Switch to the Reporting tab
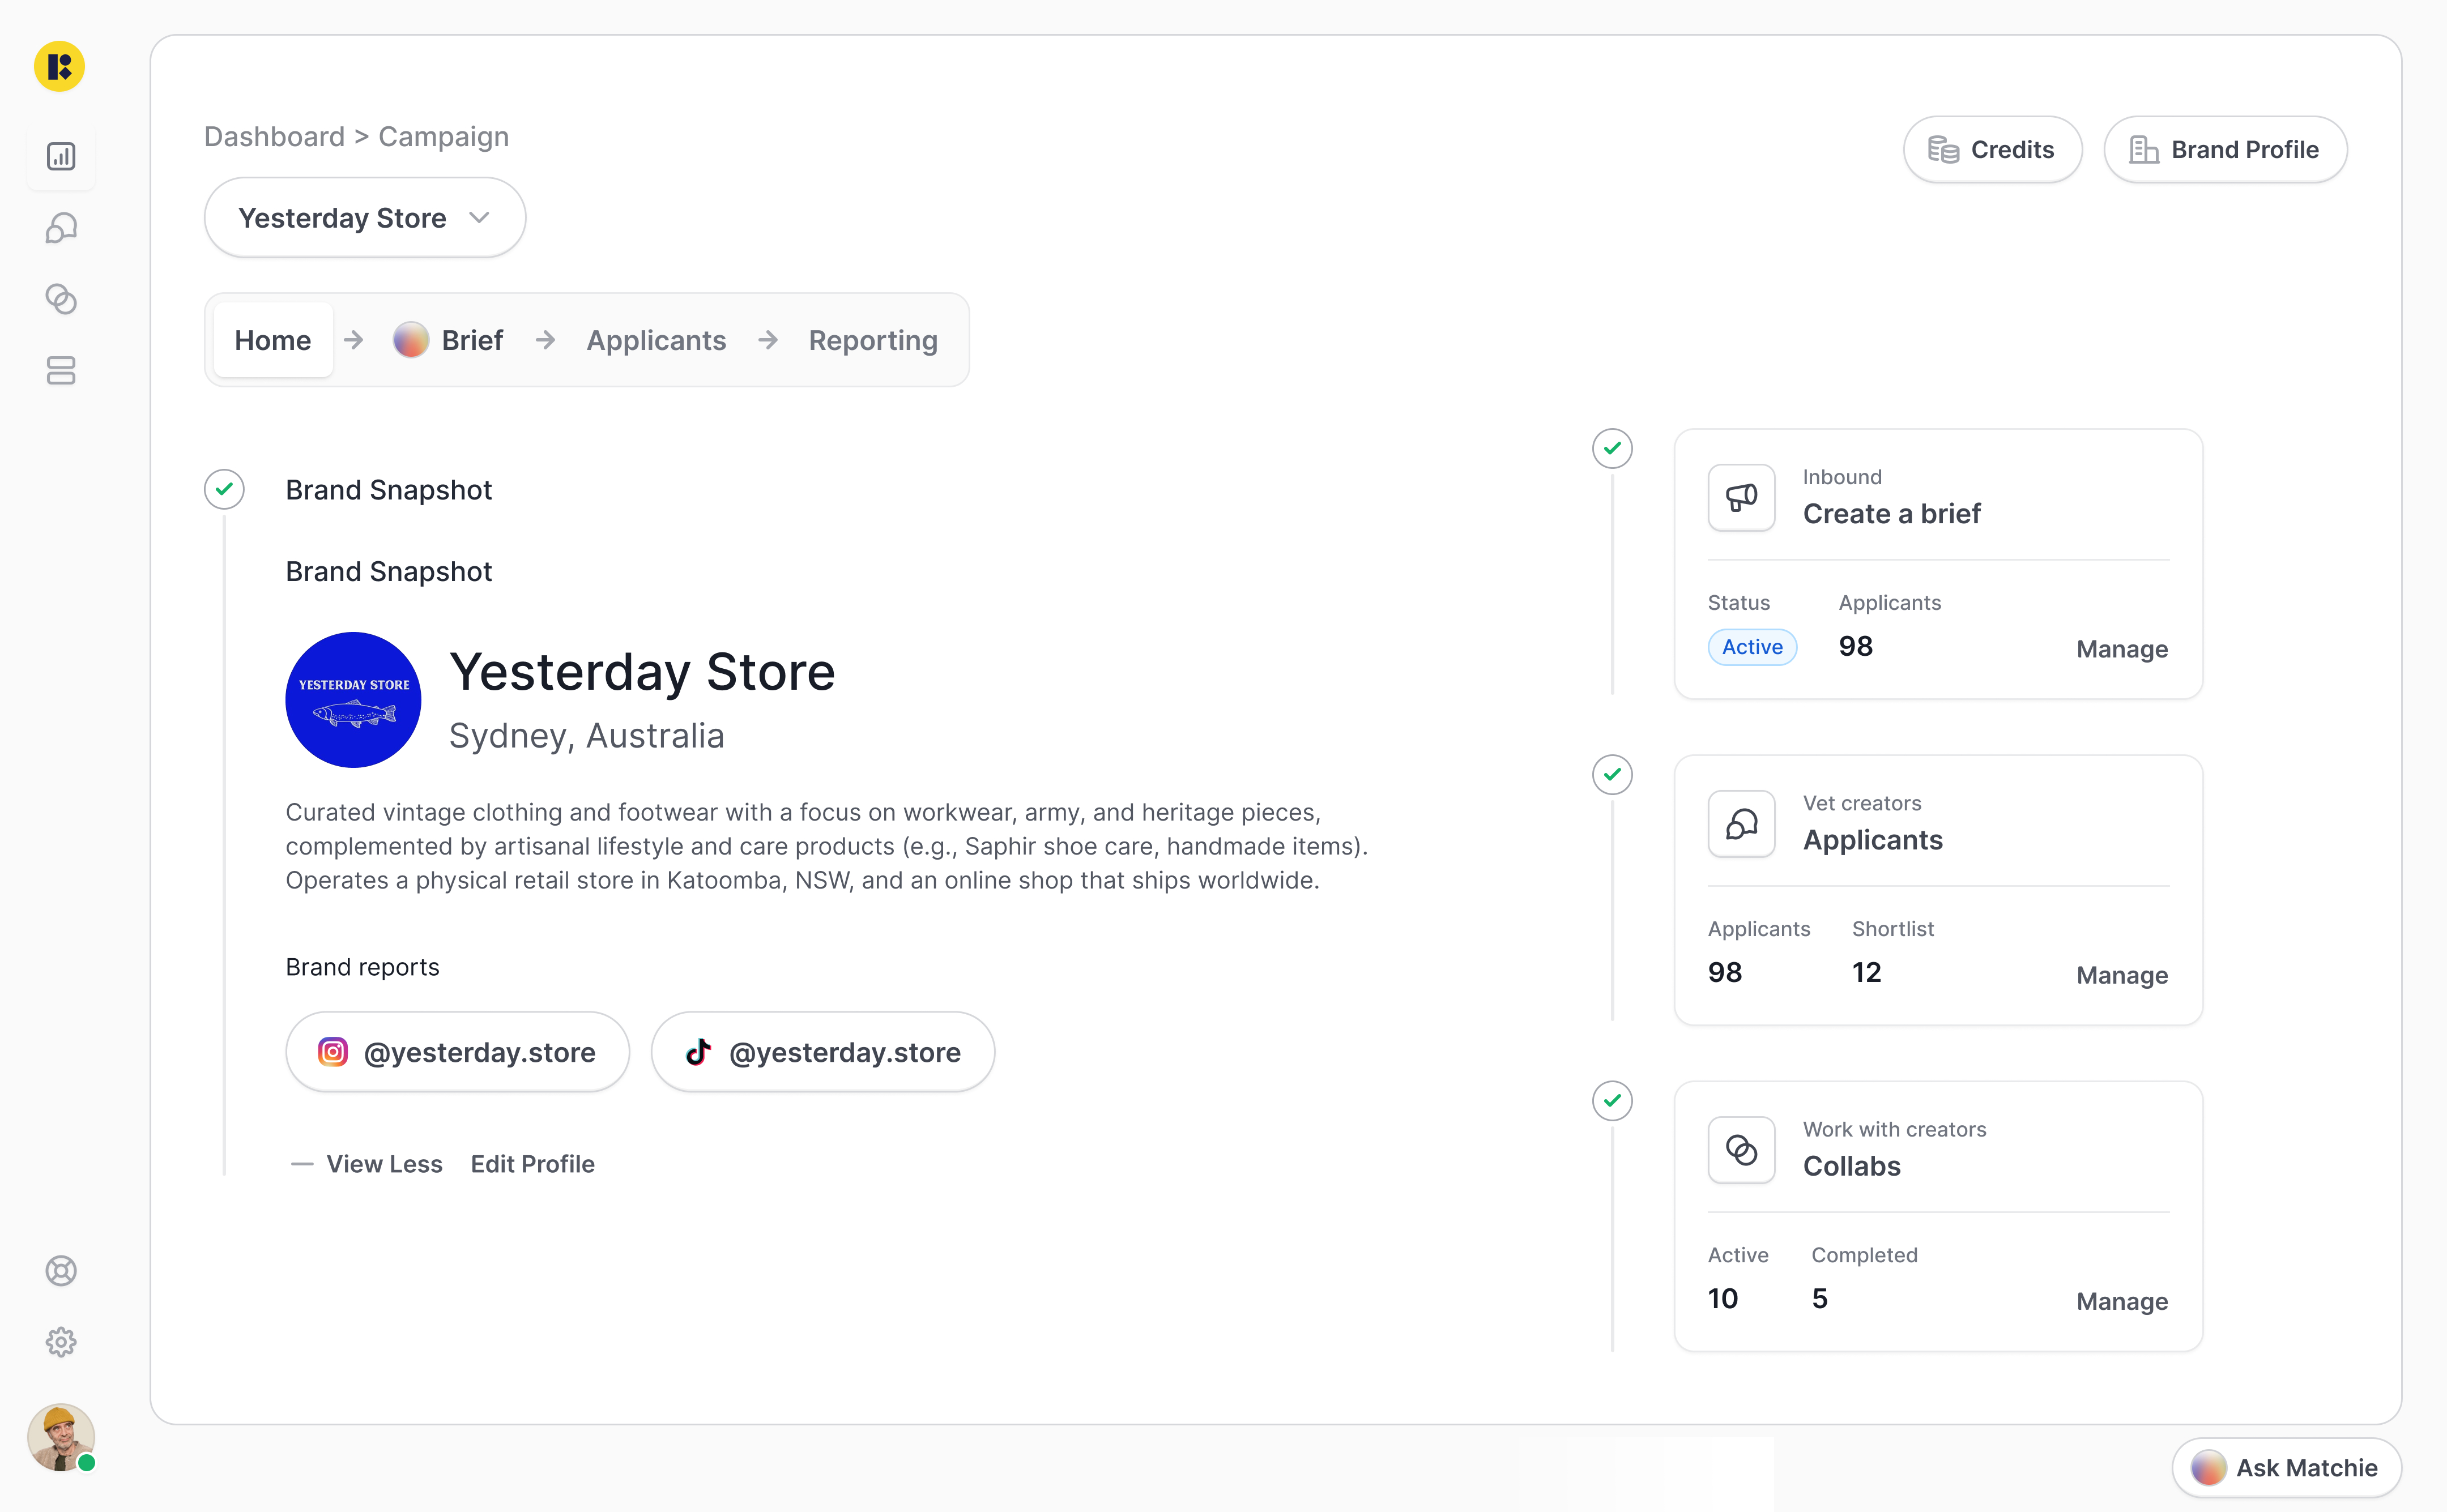This screenshot has height=1512, width=2447. pyautogui.click(x=873, y=340)
